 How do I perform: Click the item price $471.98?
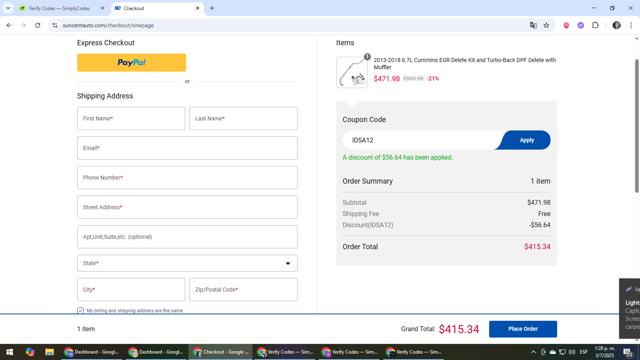[387, 78]
